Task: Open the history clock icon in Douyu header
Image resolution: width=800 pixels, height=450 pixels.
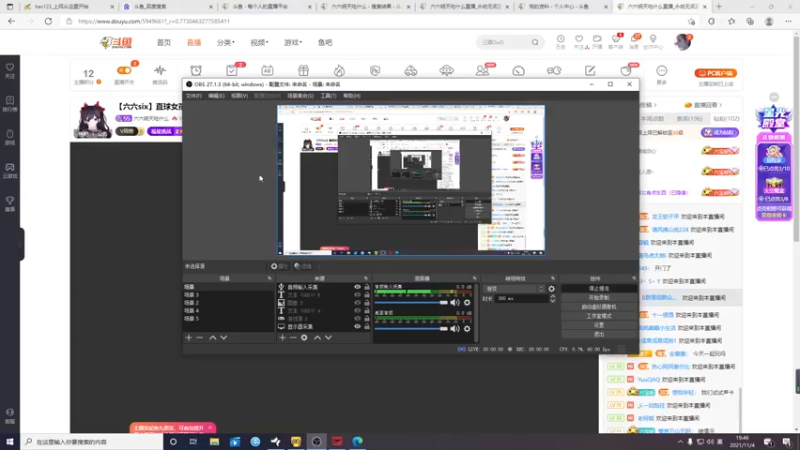Action: [561, 39]
